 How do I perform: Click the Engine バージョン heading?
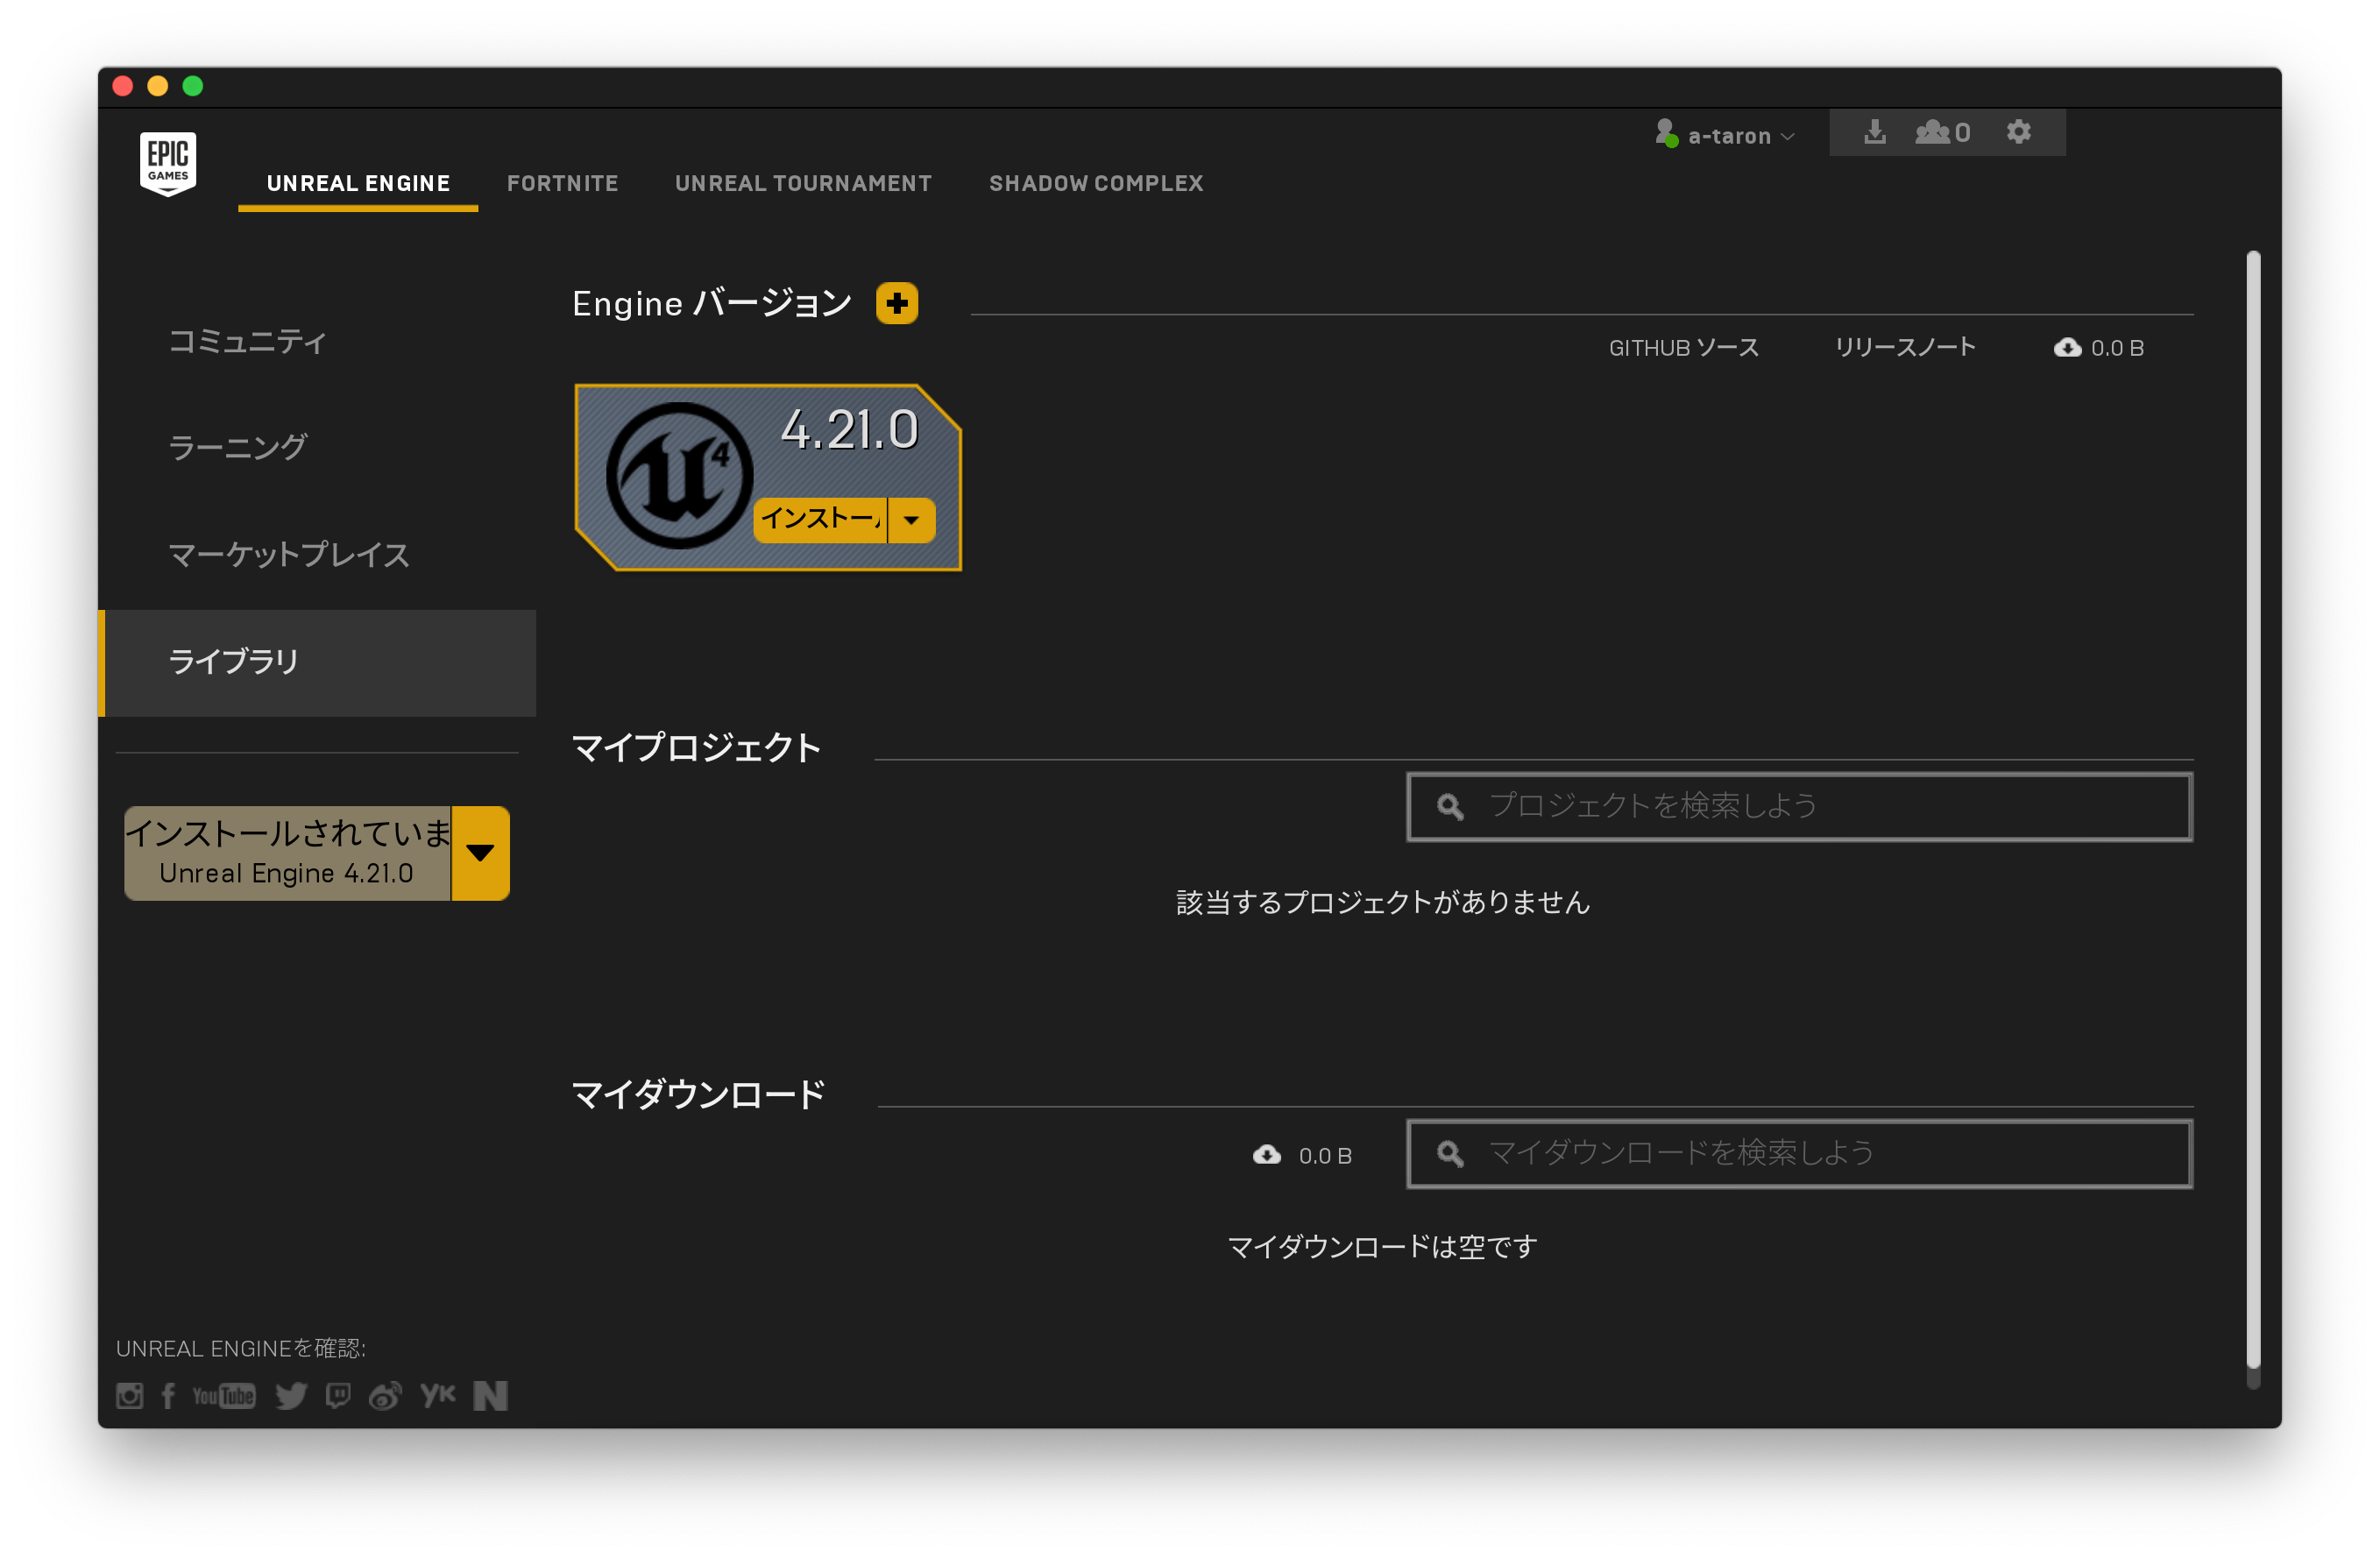pyautogui.click(x=712, y=303)
